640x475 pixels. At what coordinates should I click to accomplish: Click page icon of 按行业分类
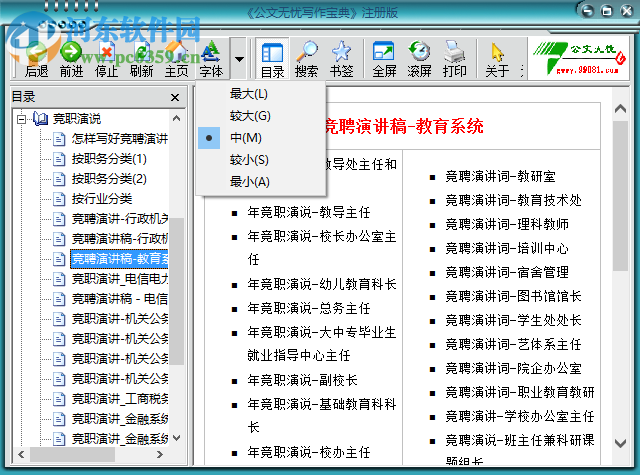pos(59,199)
